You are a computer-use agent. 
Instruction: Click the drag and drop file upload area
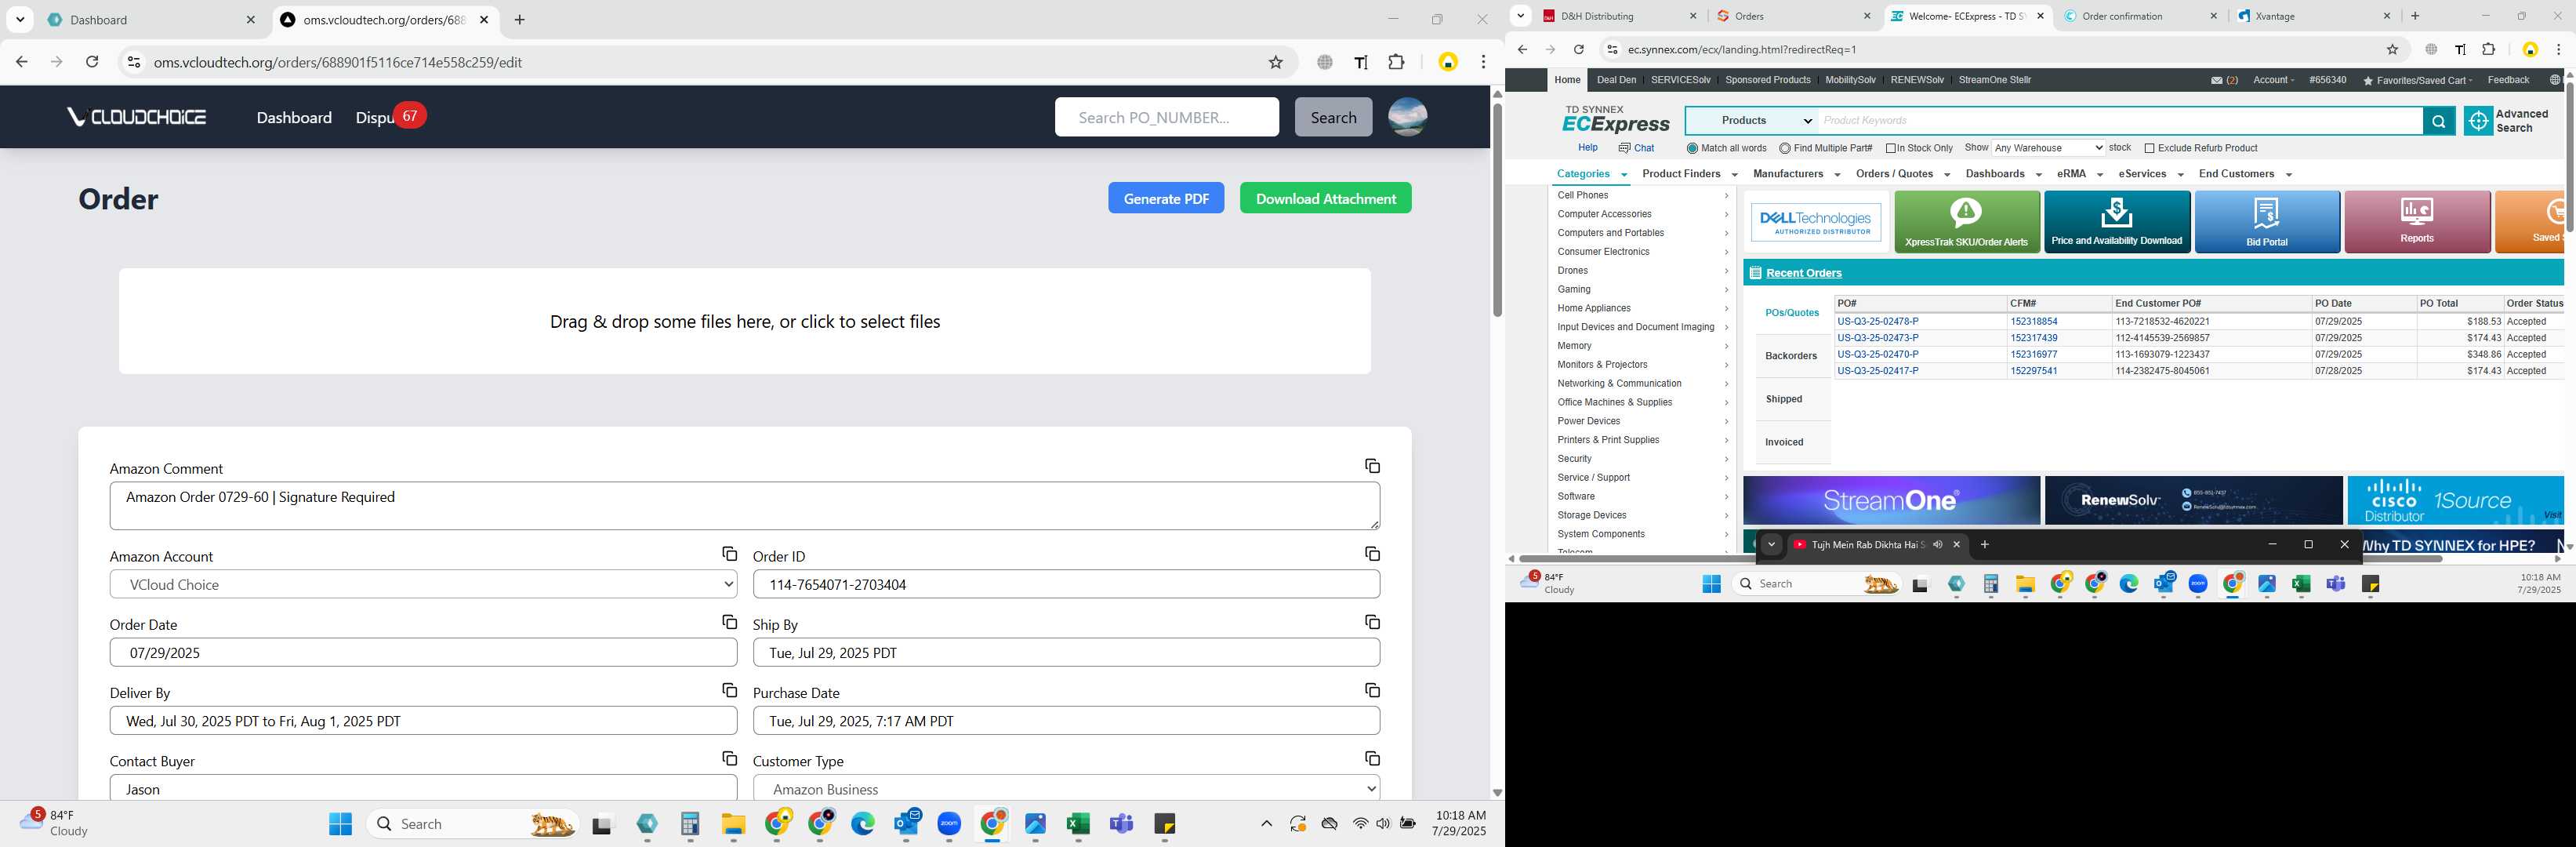745,321
